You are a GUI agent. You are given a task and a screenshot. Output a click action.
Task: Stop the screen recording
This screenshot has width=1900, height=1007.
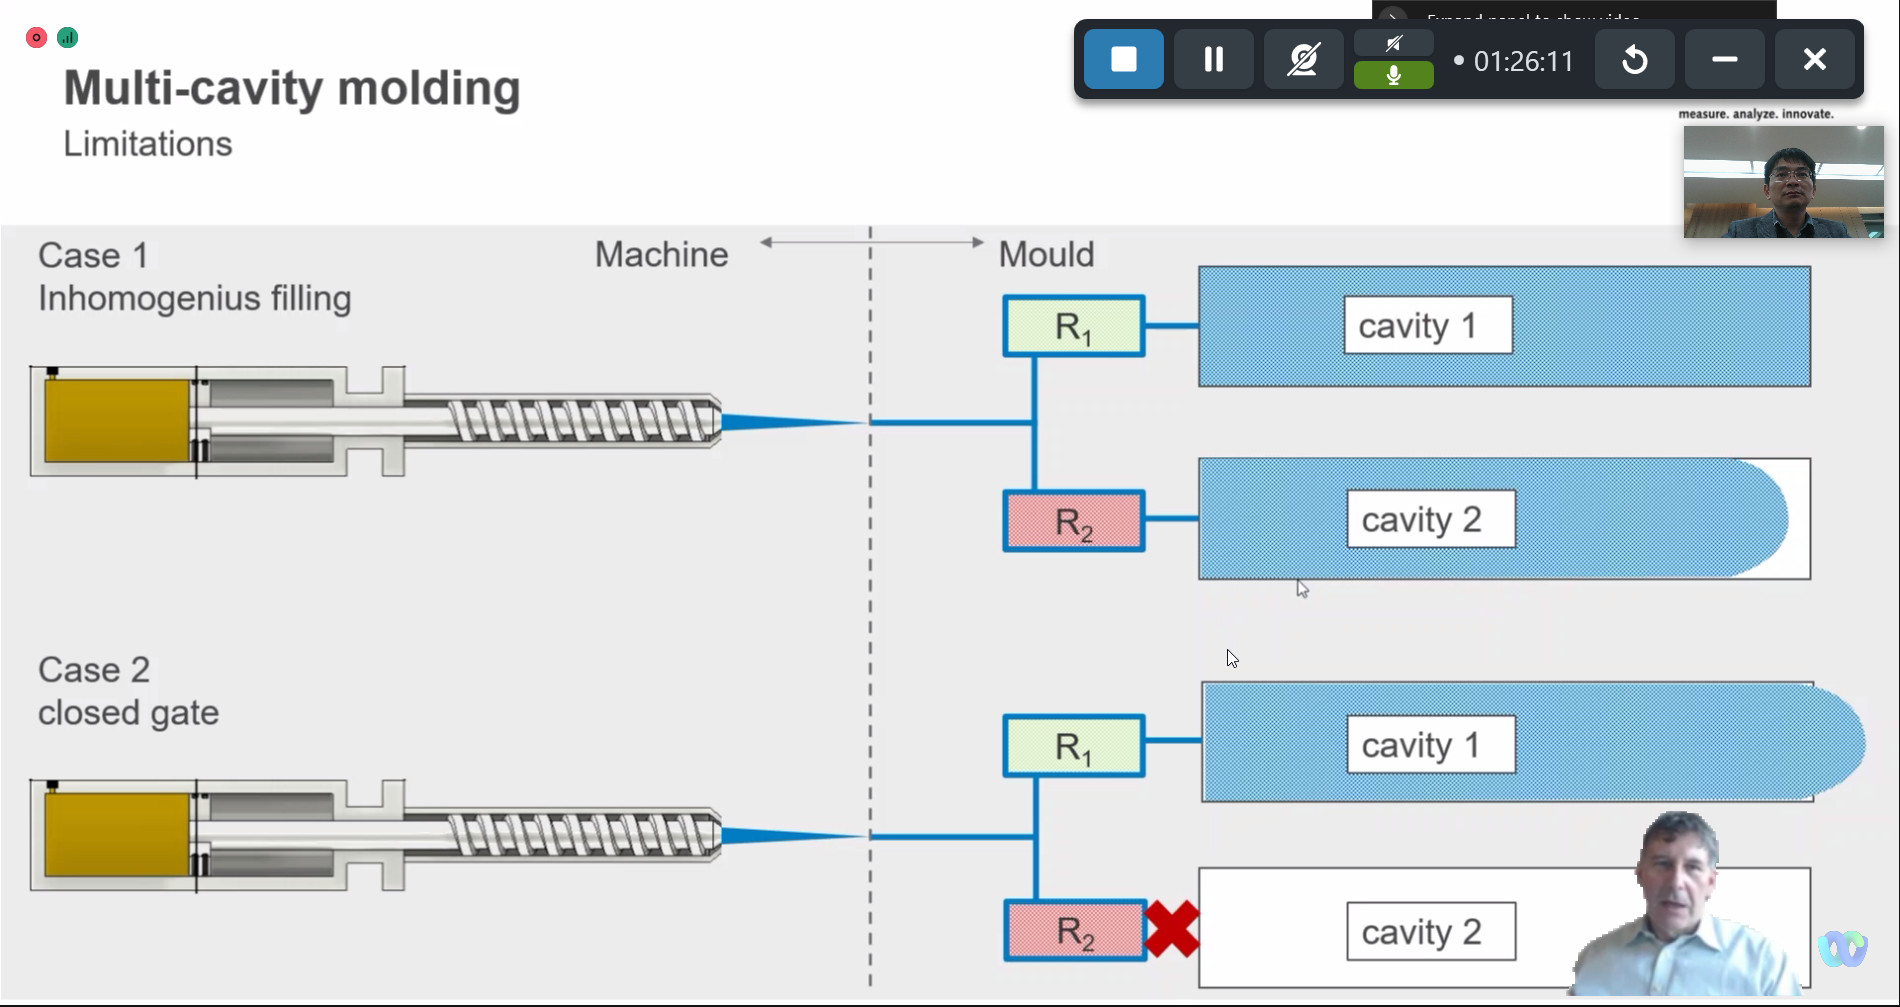(x=1123, y=60)
